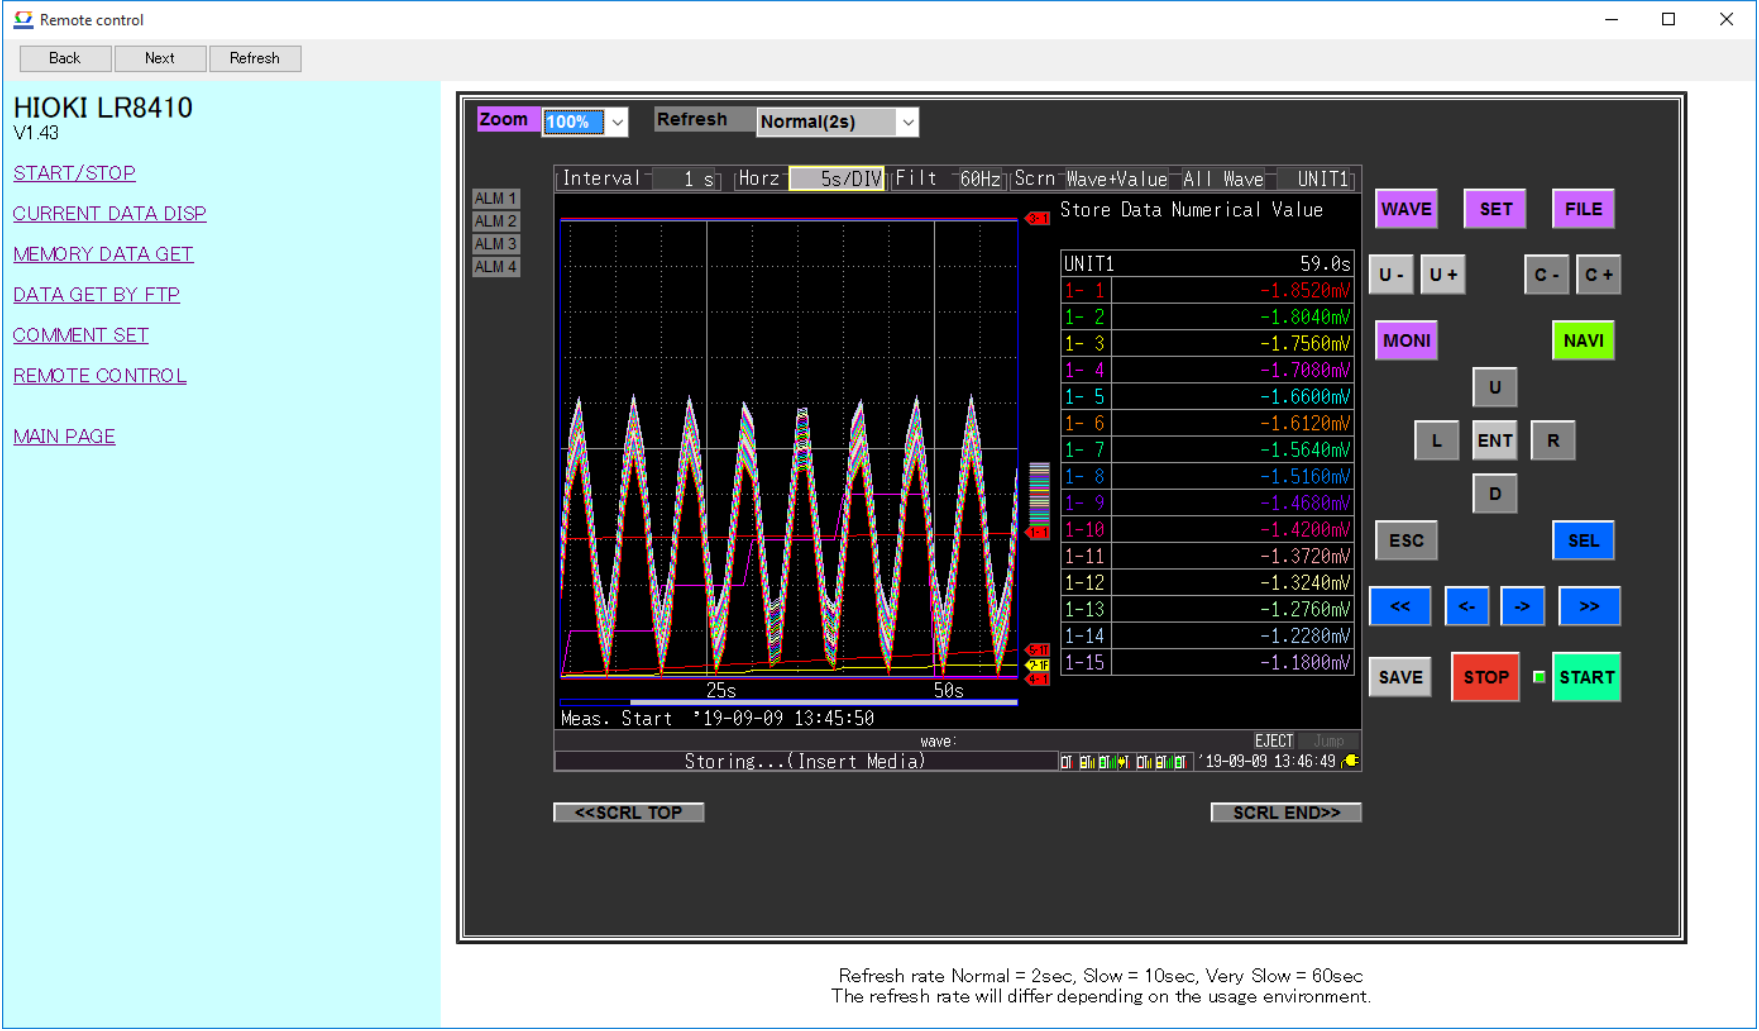Click the <<SCRL TOP button
Image resolution: width=1759 pixels, height=1031 pixels.
[x=629, y=813]
